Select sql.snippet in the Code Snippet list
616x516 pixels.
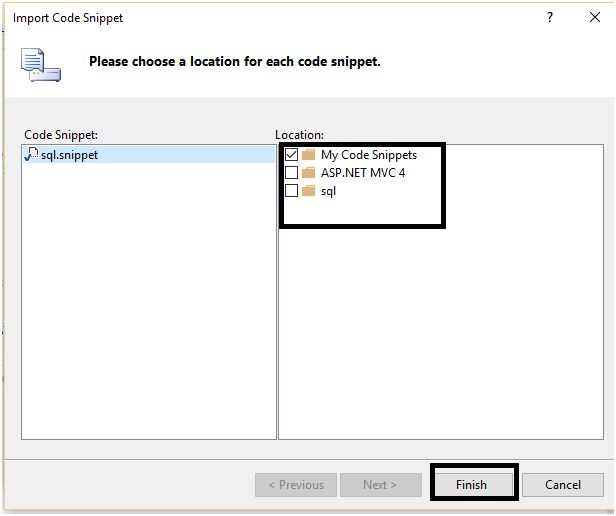[x=69, y=155]
